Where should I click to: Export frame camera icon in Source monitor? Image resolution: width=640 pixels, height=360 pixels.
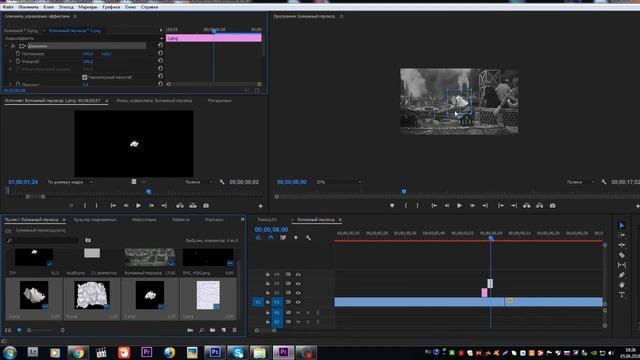pos(206,206)
